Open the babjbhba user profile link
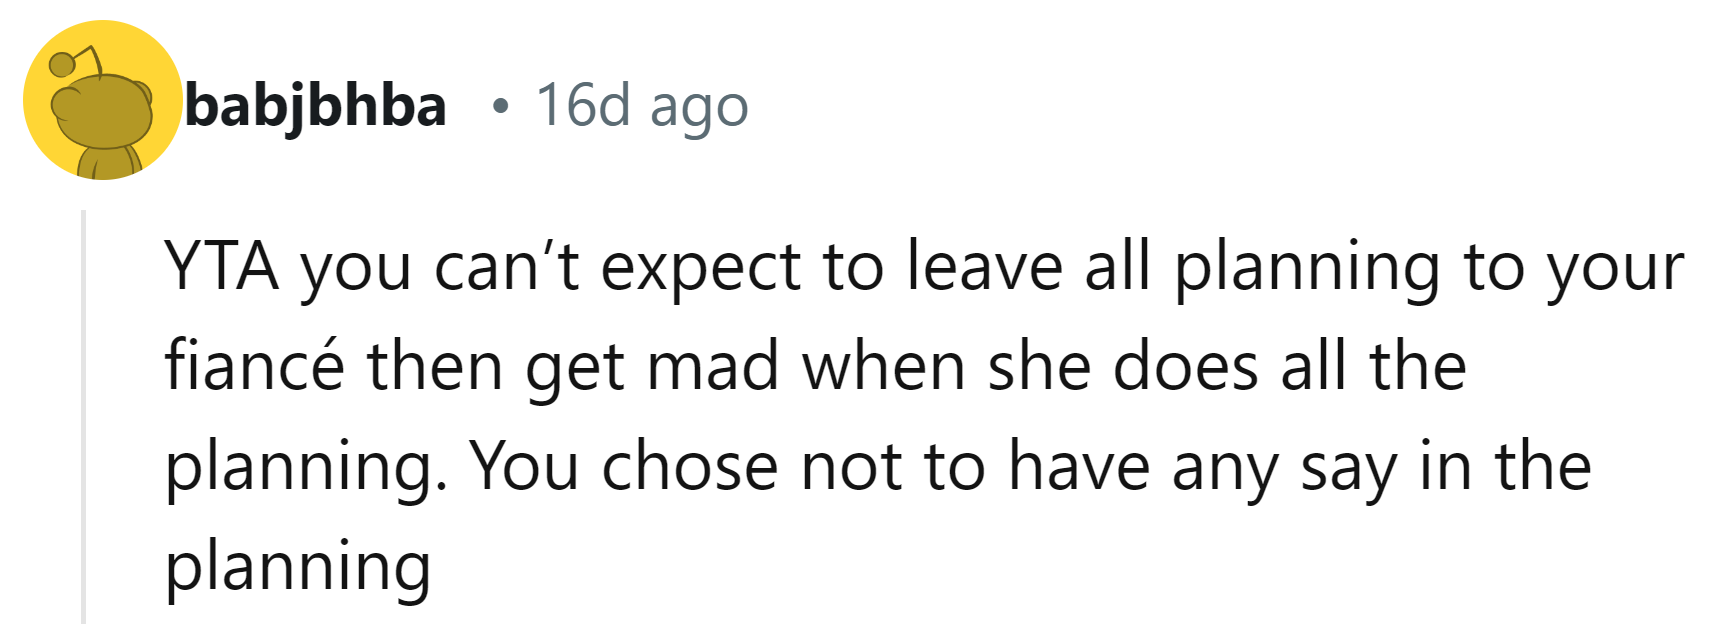This screenshot has height=624, width=1728. [x=315, y=105]
